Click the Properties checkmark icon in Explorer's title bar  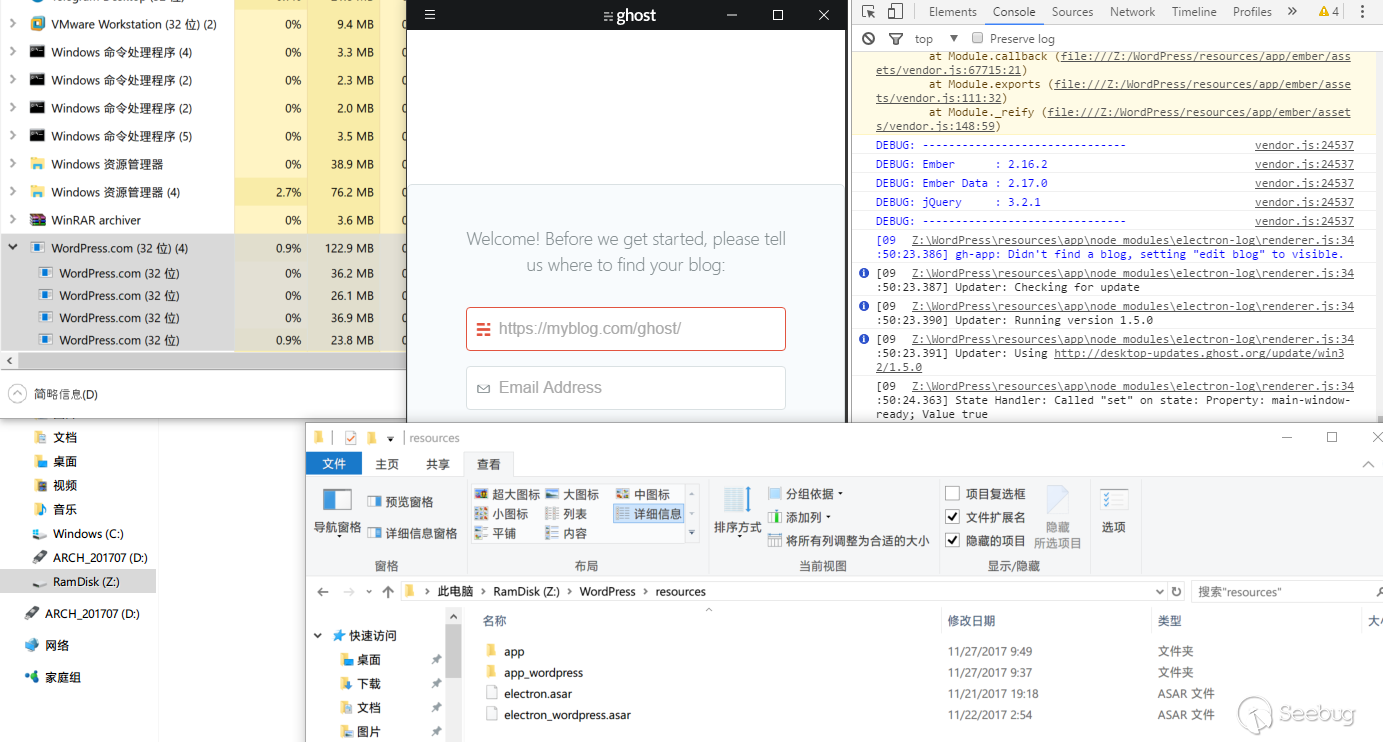click(x=350, y=438)
